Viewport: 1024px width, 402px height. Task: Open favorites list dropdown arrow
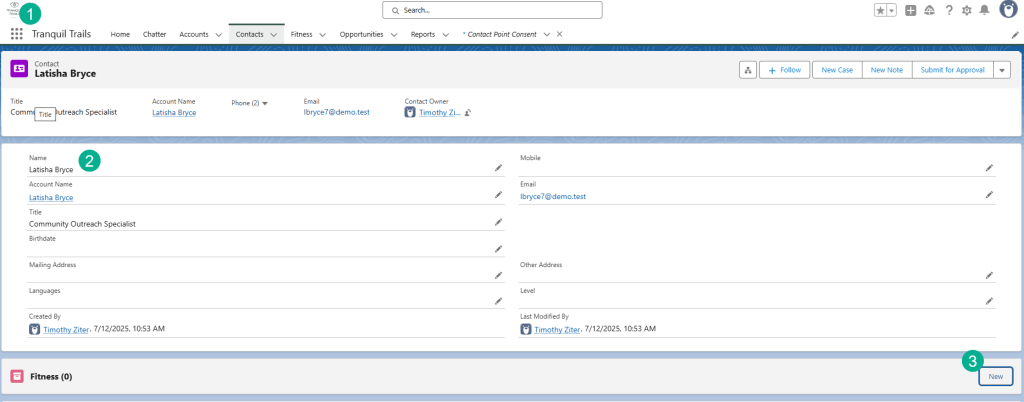tap(892, 10)
